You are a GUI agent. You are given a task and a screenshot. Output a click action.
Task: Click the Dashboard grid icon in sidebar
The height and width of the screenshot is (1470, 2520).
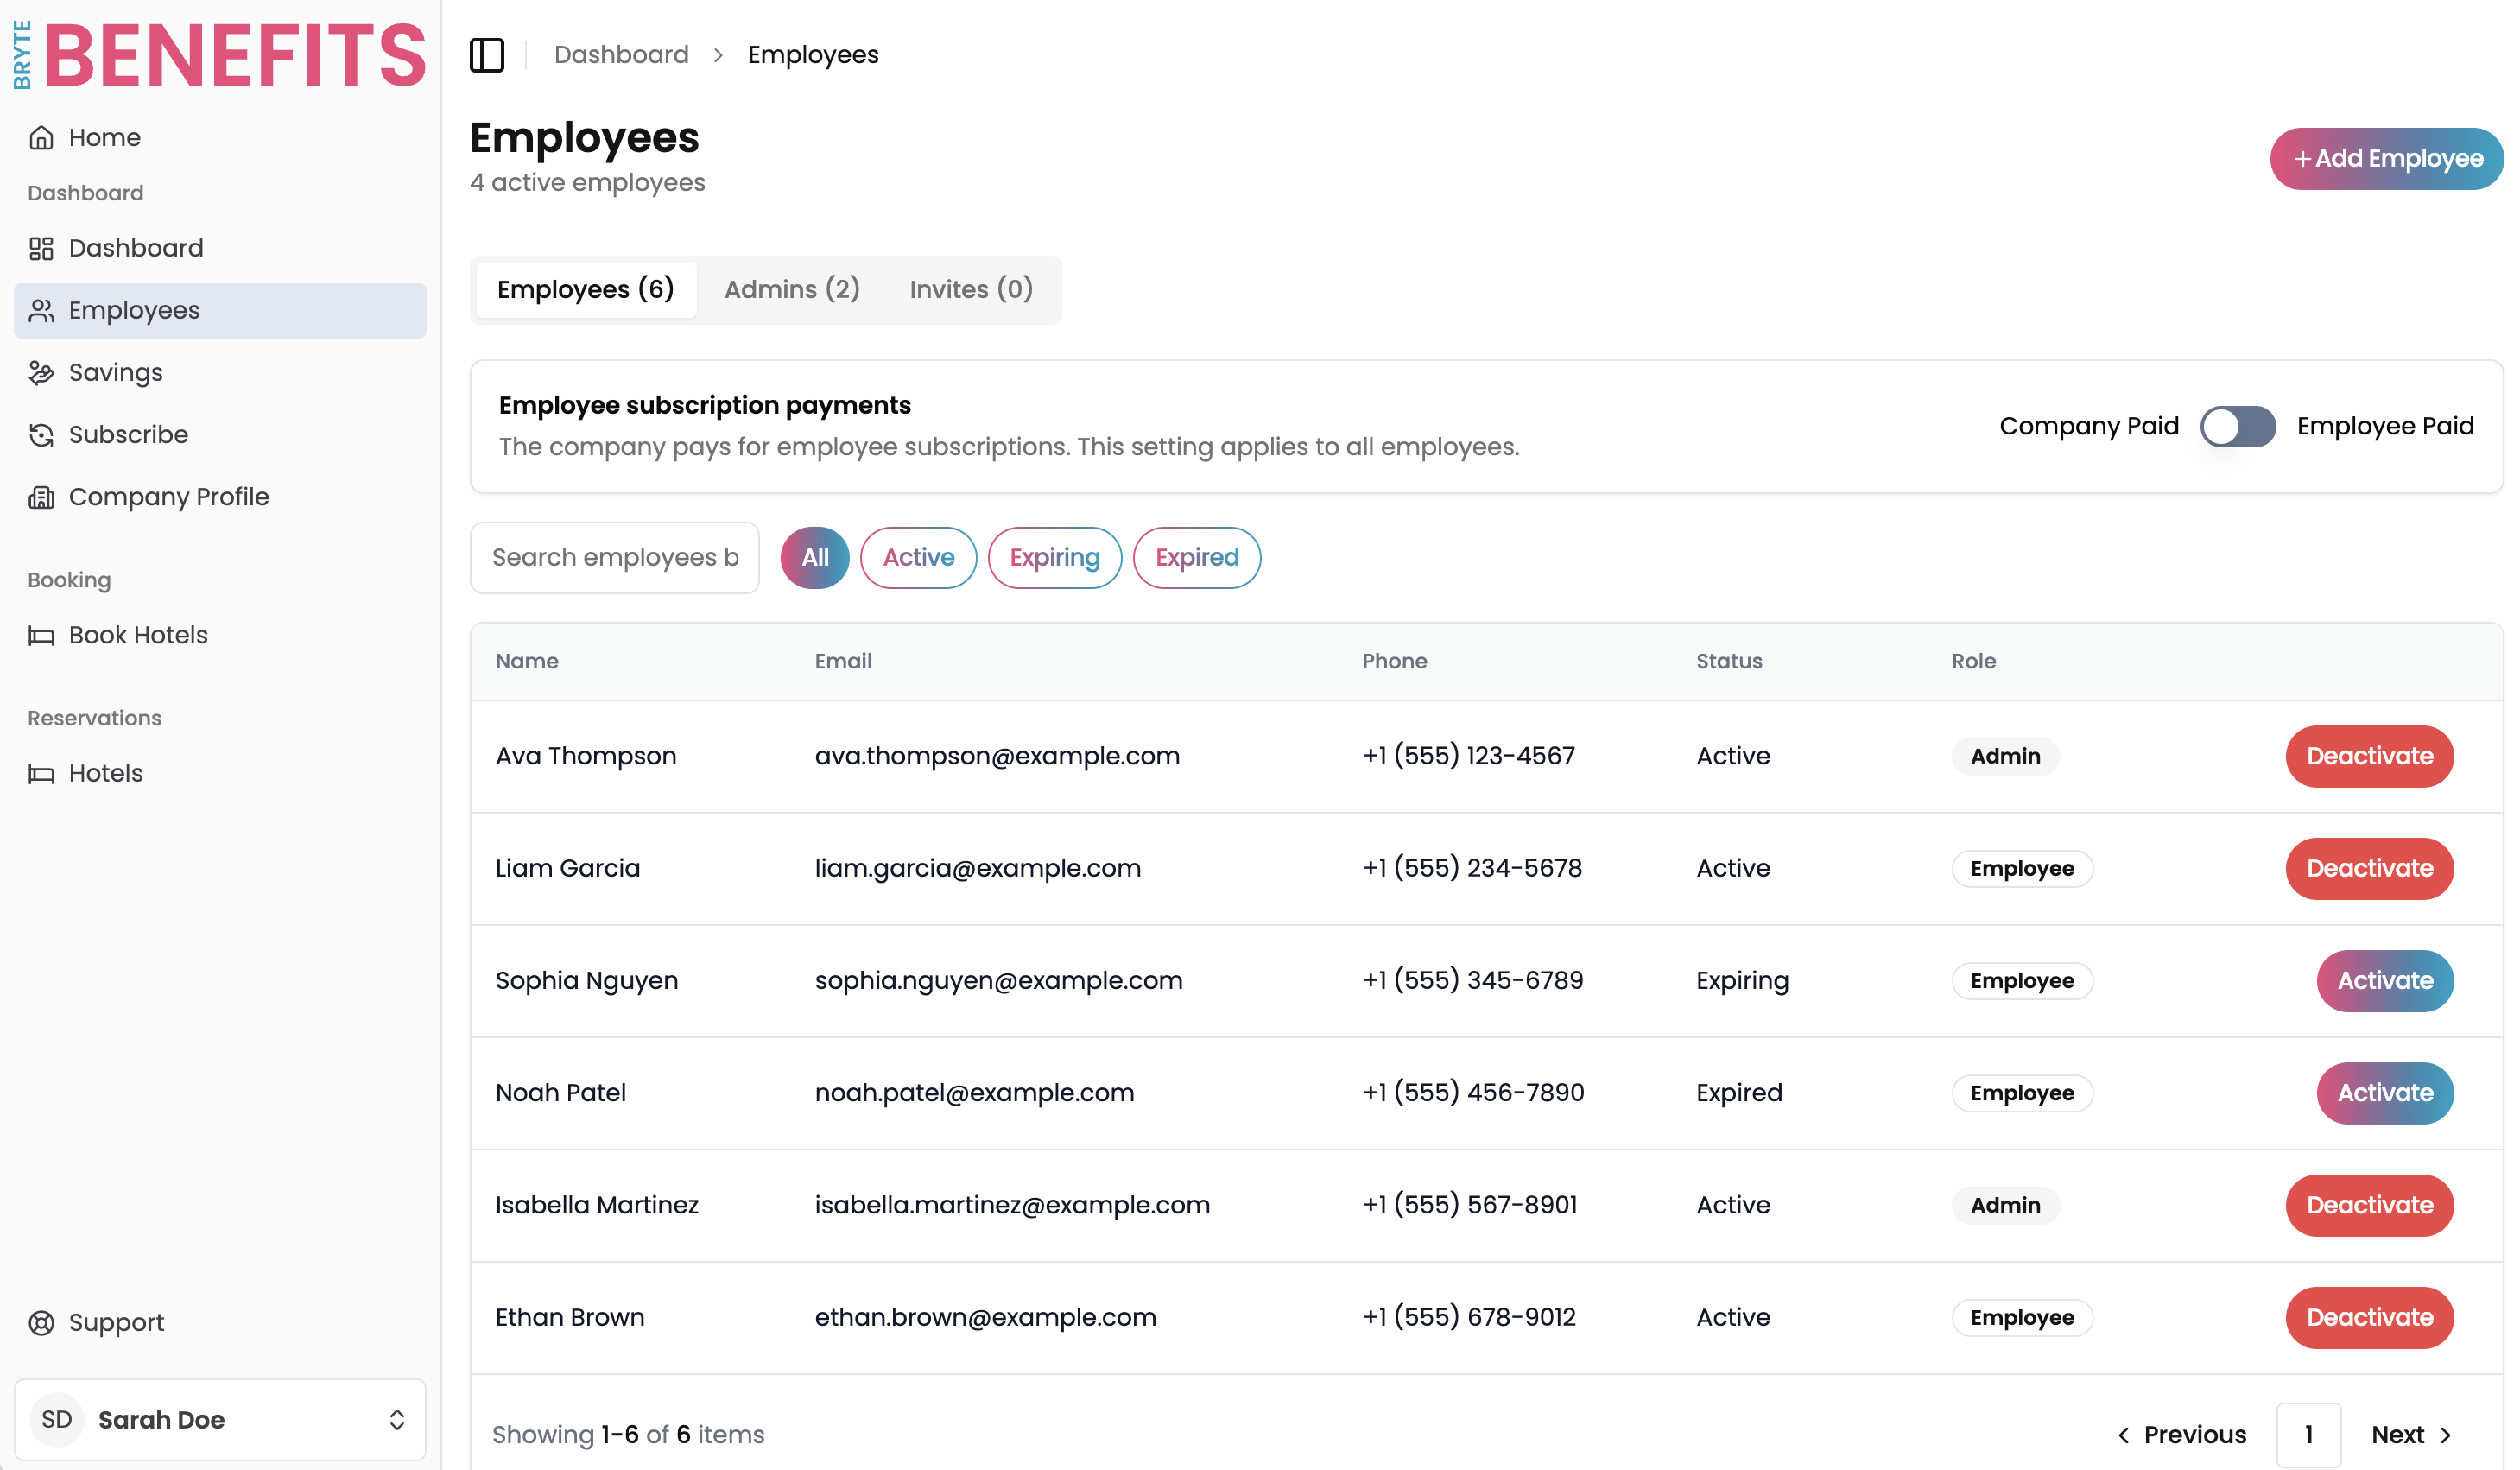click(41, 248)
